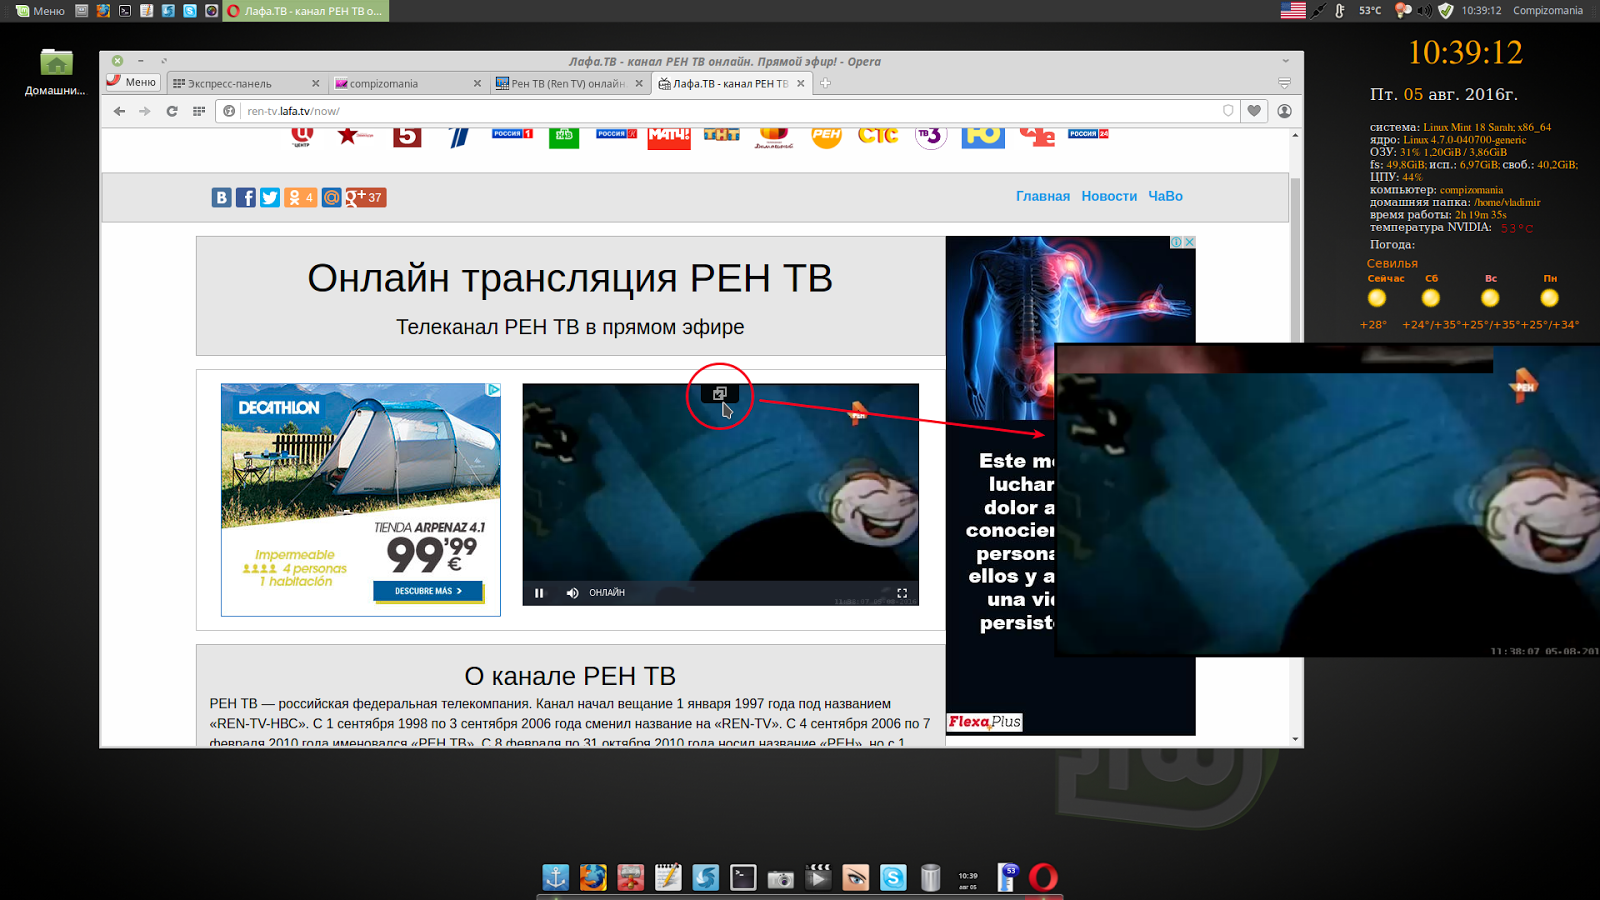This screenshot has height=900, width=1600.
Task: Close the compizomania tab
Action: 477,83
